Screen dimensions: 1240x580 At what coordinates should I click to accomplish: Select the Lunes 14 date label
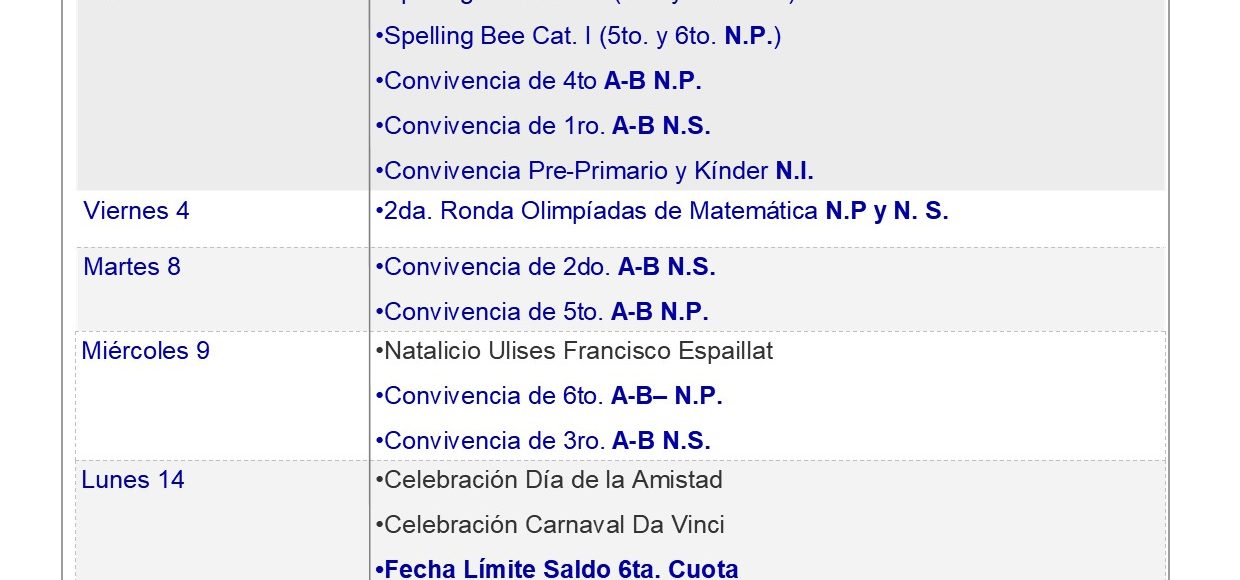(x=133, y=480)
